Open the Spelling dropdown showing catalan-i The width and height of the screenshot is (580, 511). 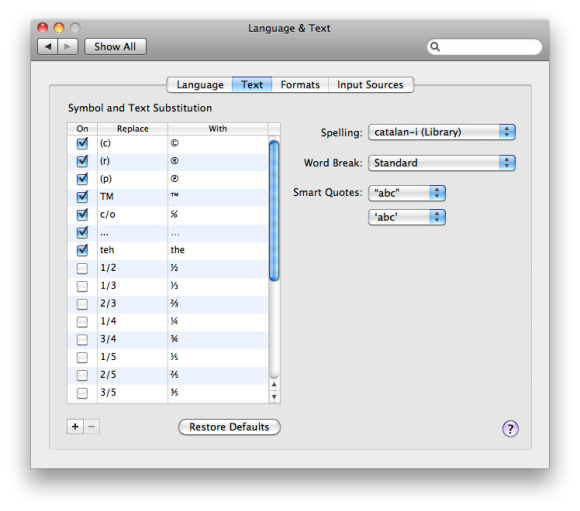point(442,132)
